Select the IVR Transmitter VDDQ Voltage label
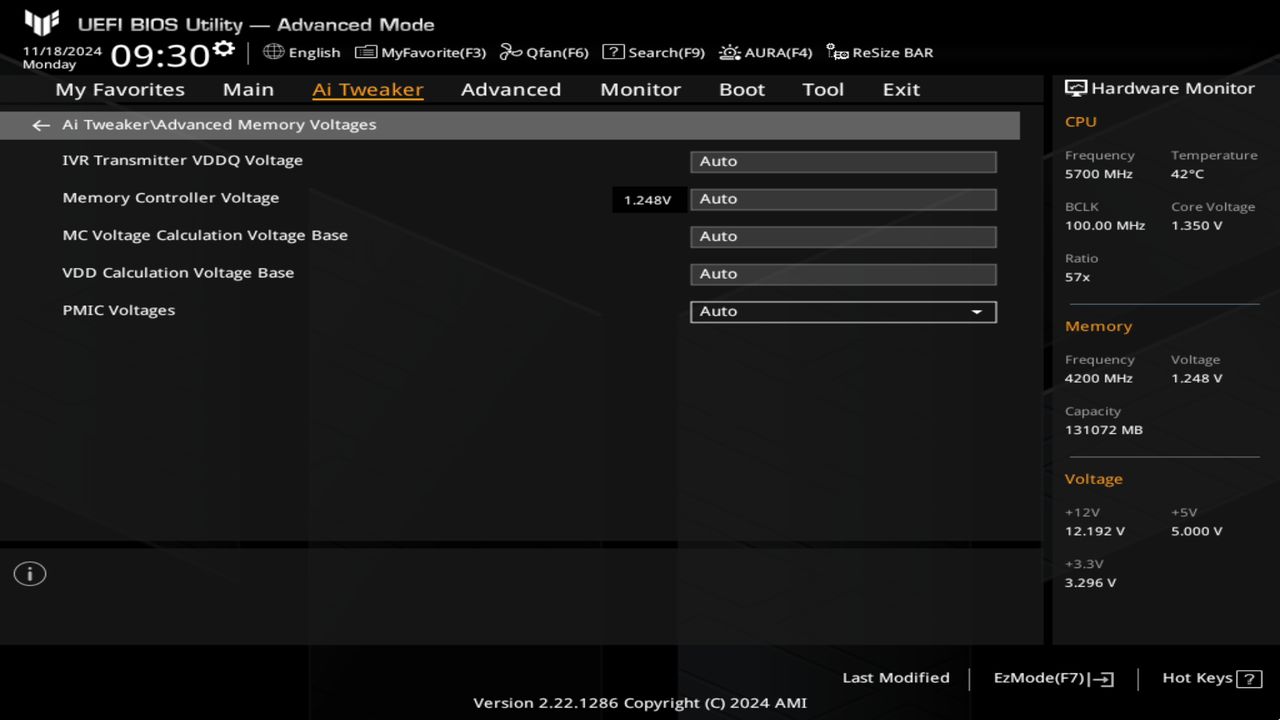This screenshot has height=720, width=1280. [x=182, y=160]
